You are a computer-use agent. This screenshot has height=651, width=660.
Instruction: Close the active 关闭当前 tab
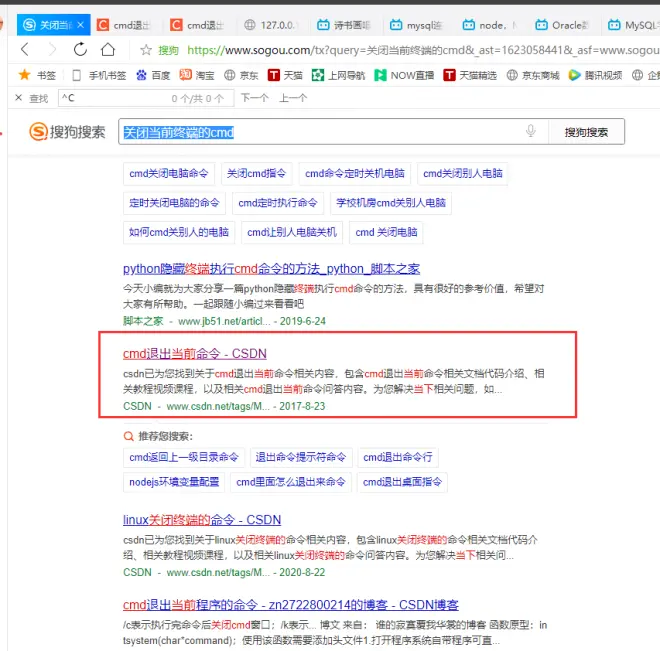[80, 25]
